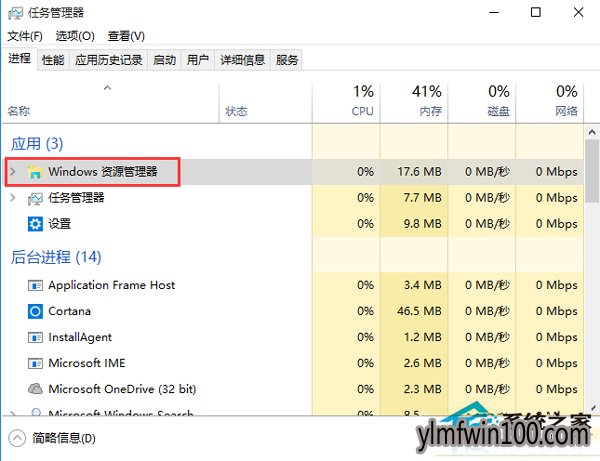The width and height of the screenshot is (600, 461).
Task: Sort by the 名称 column header
Action: click(111, 103)
